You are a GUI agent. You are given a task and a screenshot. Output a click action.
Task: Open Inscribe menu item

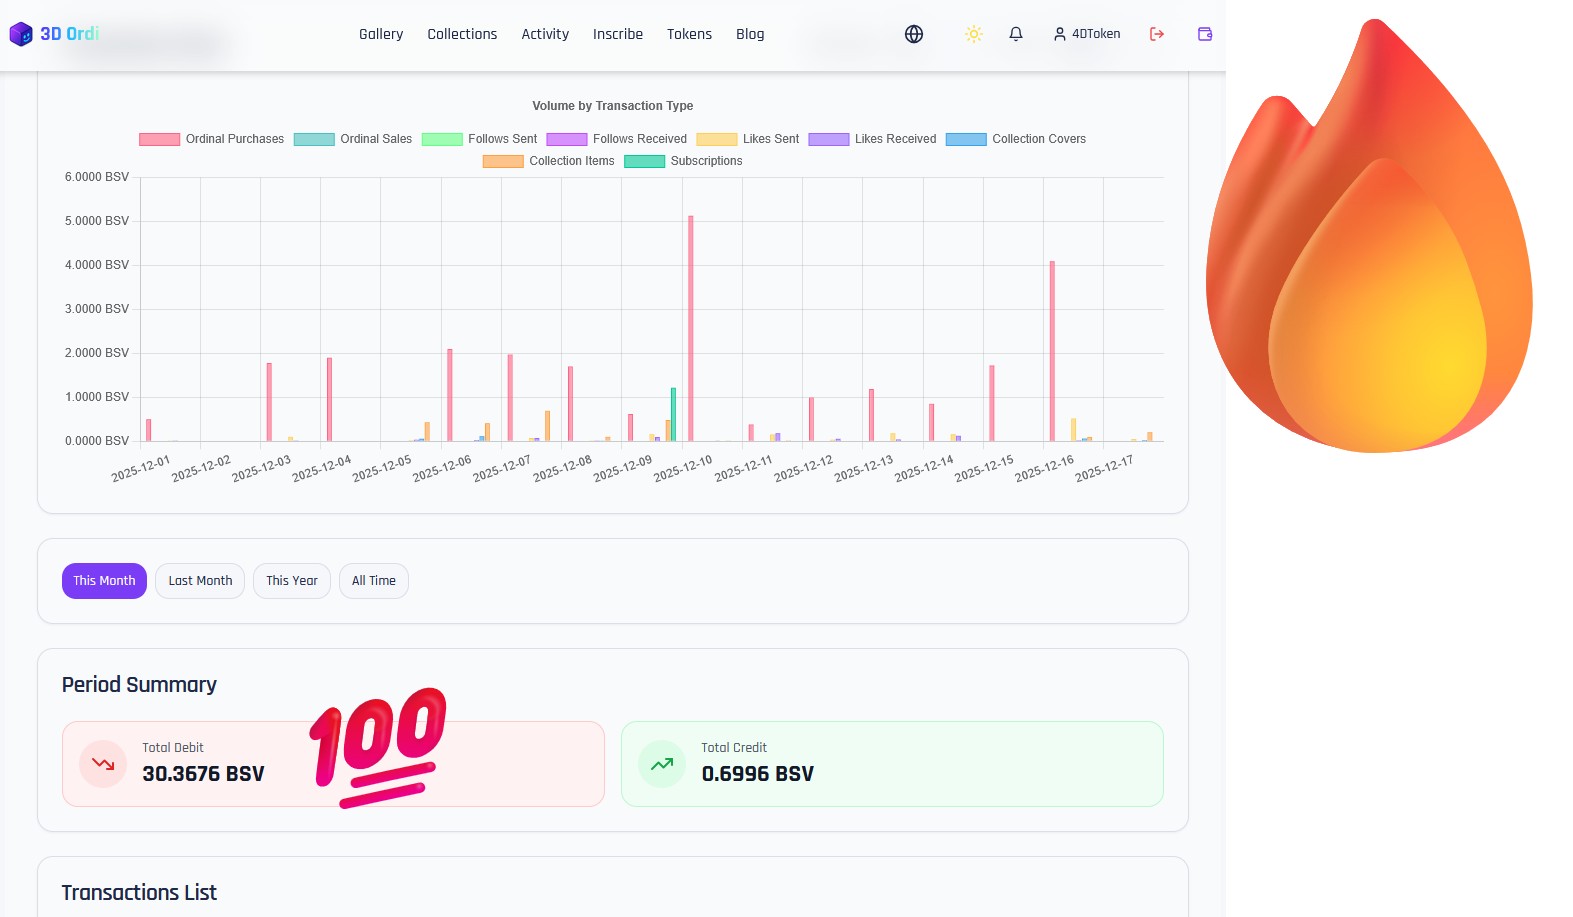[x=618, y=34]
